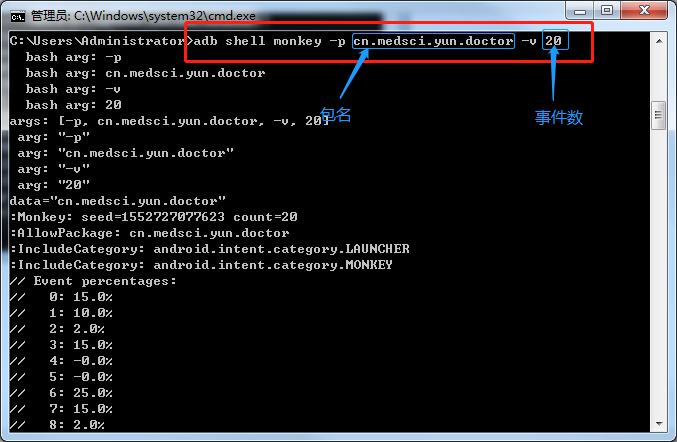677x442 pixels.
Task: Click '// Event percentages:' line
Action: (93, 281)
